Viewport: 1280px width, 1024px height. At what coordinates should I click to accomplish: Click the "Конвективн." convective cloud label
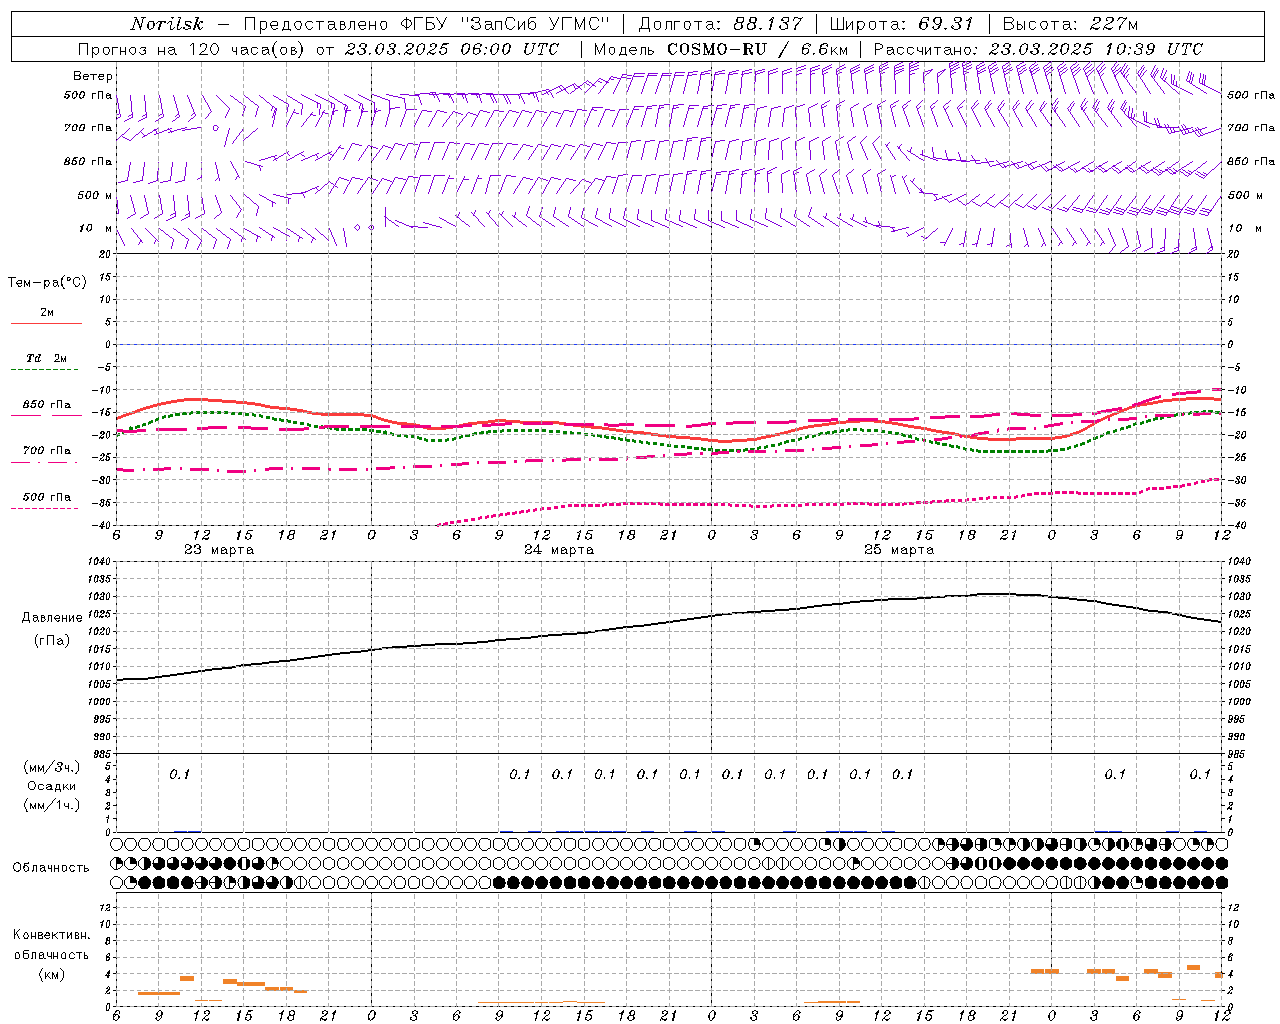[51, 935]
